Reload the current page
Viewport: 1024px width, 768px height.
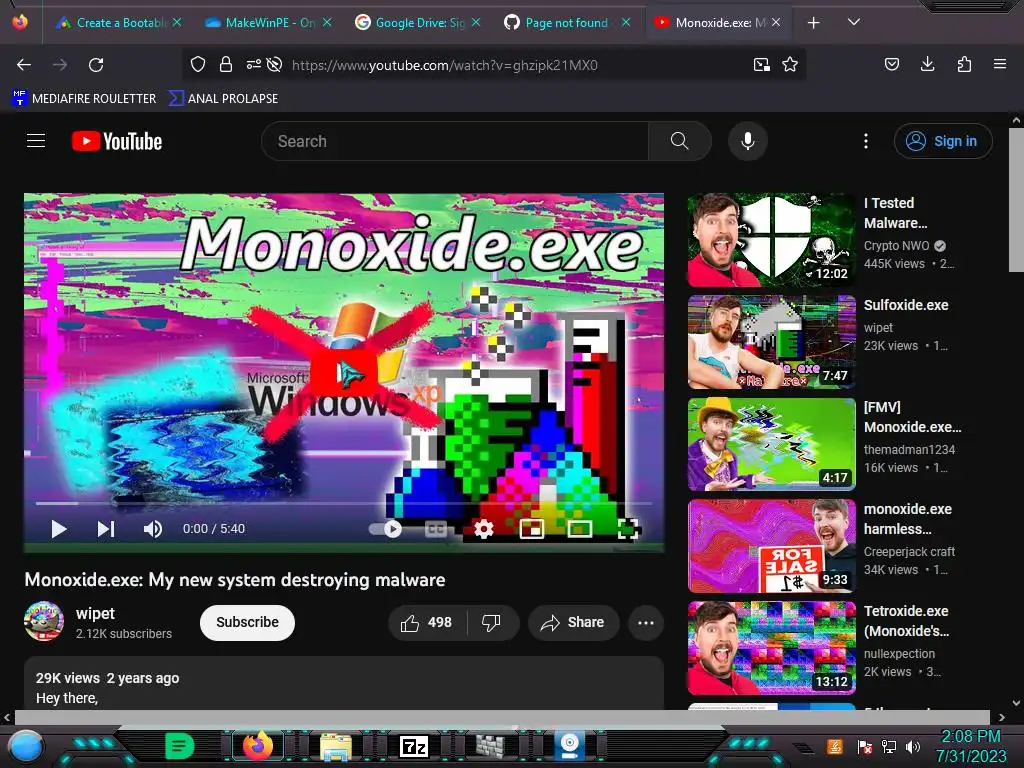click(96, 65)
